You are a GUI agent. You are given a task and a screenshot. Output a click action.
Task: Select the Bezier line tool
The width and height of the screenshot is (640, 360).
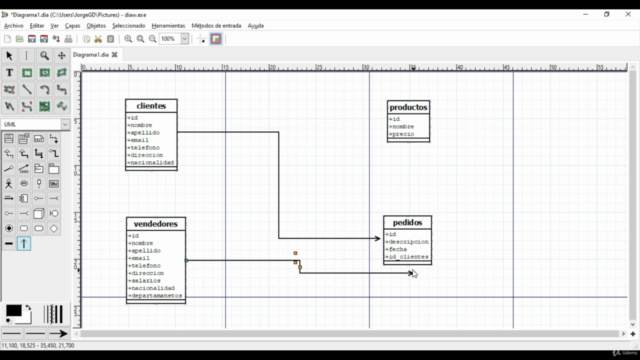pyautogui.click(x=27, y=107)
